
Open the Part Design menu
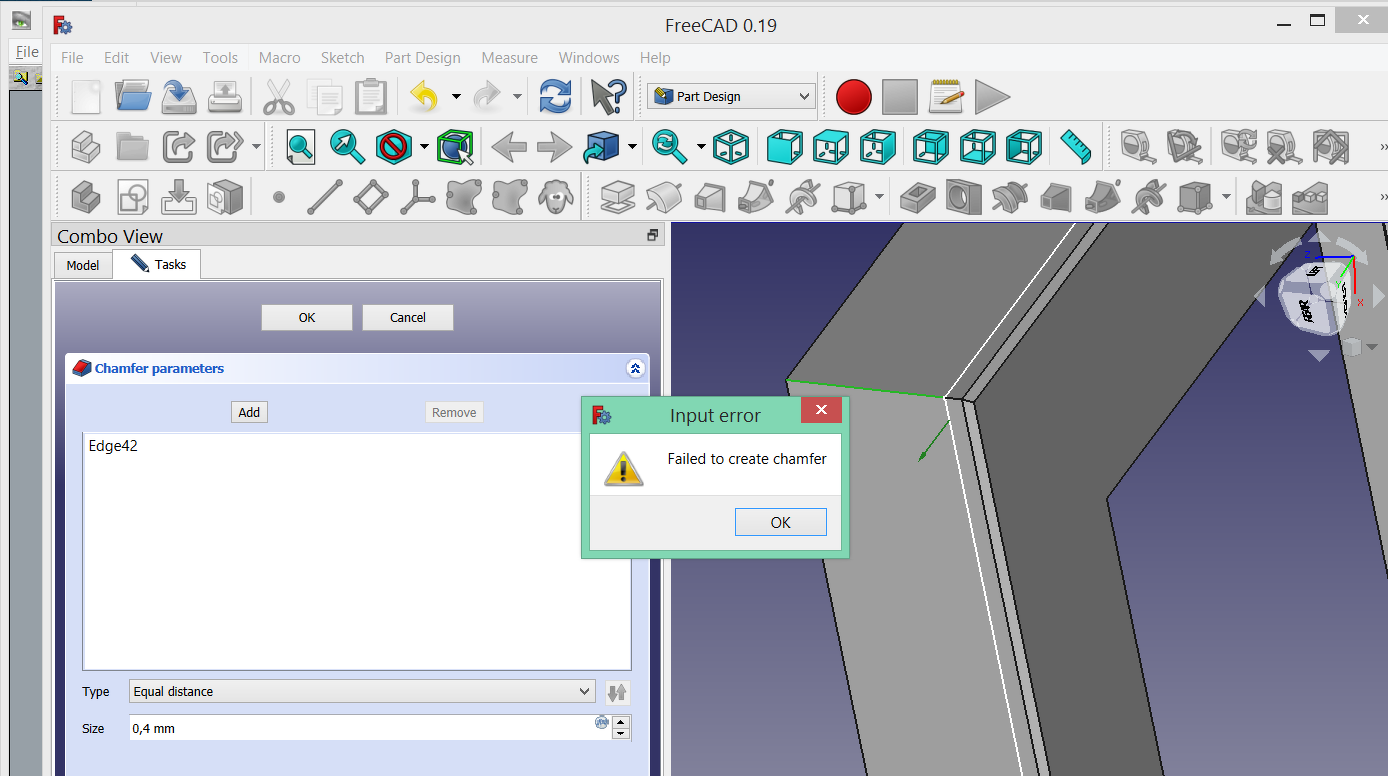tap(423, 58)
